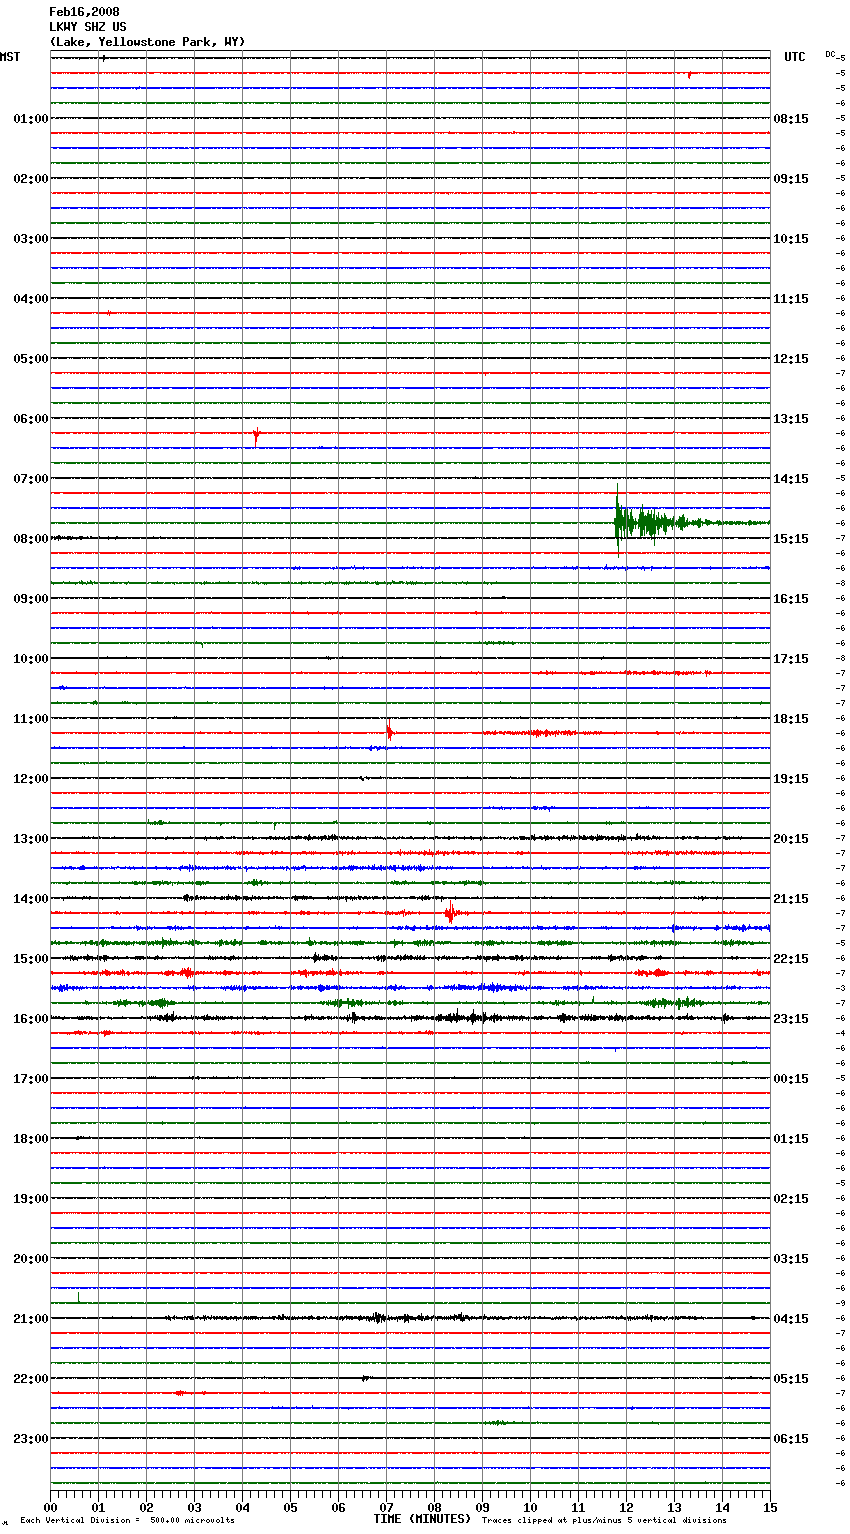Select the 13:00 MST hour label
The height and width of the screenshot is (1534, 850).
click(x=30, y=839)
